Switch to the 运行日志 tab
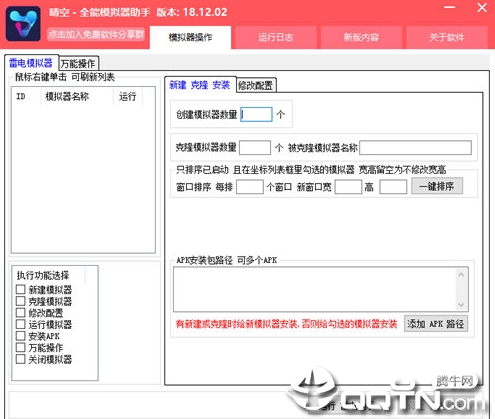 click(x=276, y=37)
